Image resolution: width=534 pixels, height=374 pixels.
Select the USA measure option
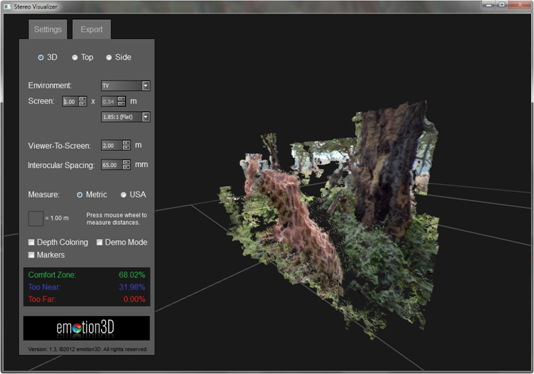click(x=123, y=195)
